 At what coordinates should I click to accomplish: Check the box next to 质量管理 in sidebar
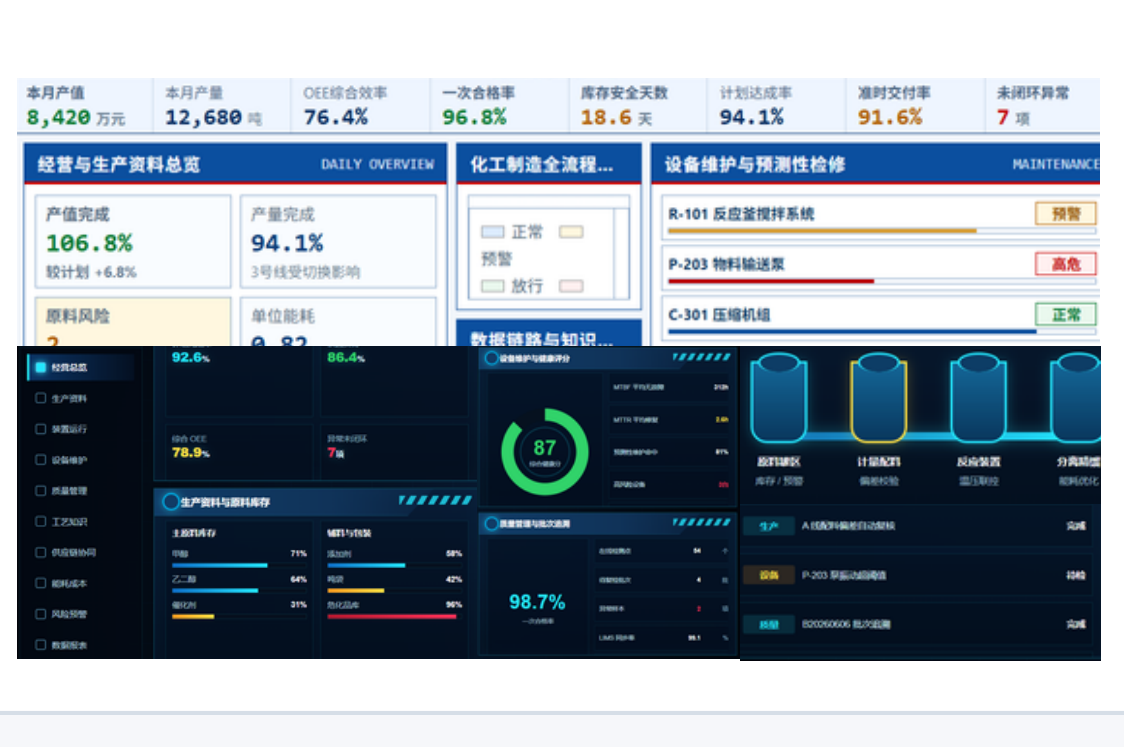[x=41, y=490]
